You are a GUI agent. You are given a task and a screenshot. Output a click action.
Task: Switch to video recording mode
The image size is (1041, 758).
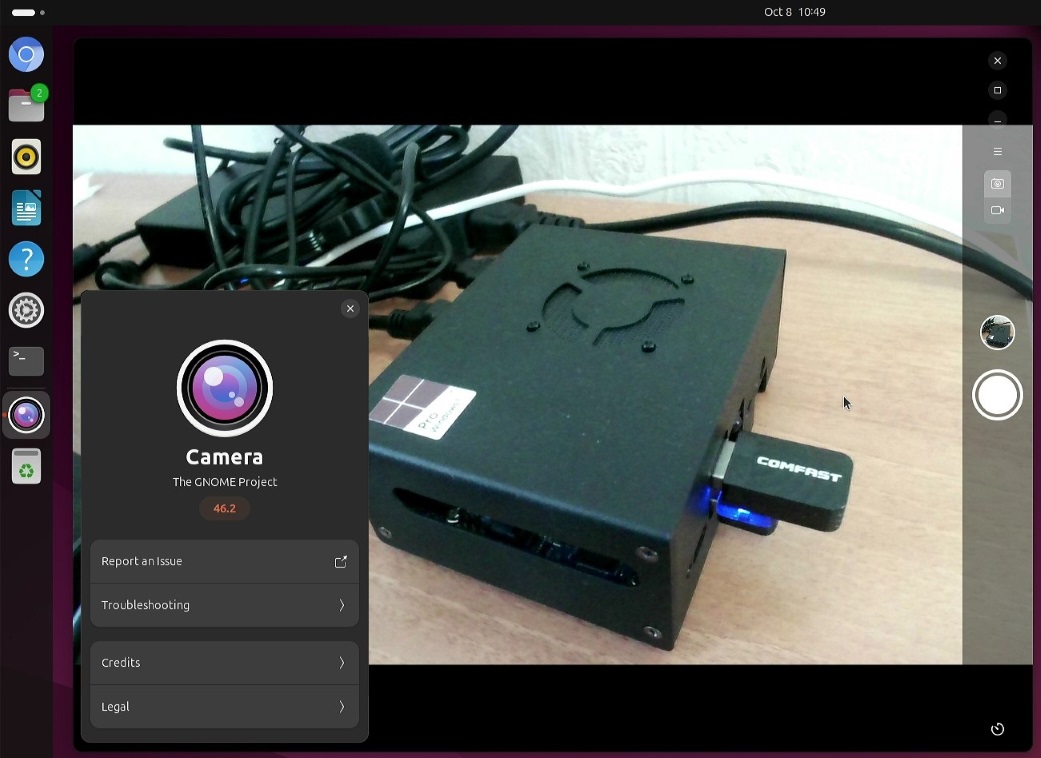(997, 211)
